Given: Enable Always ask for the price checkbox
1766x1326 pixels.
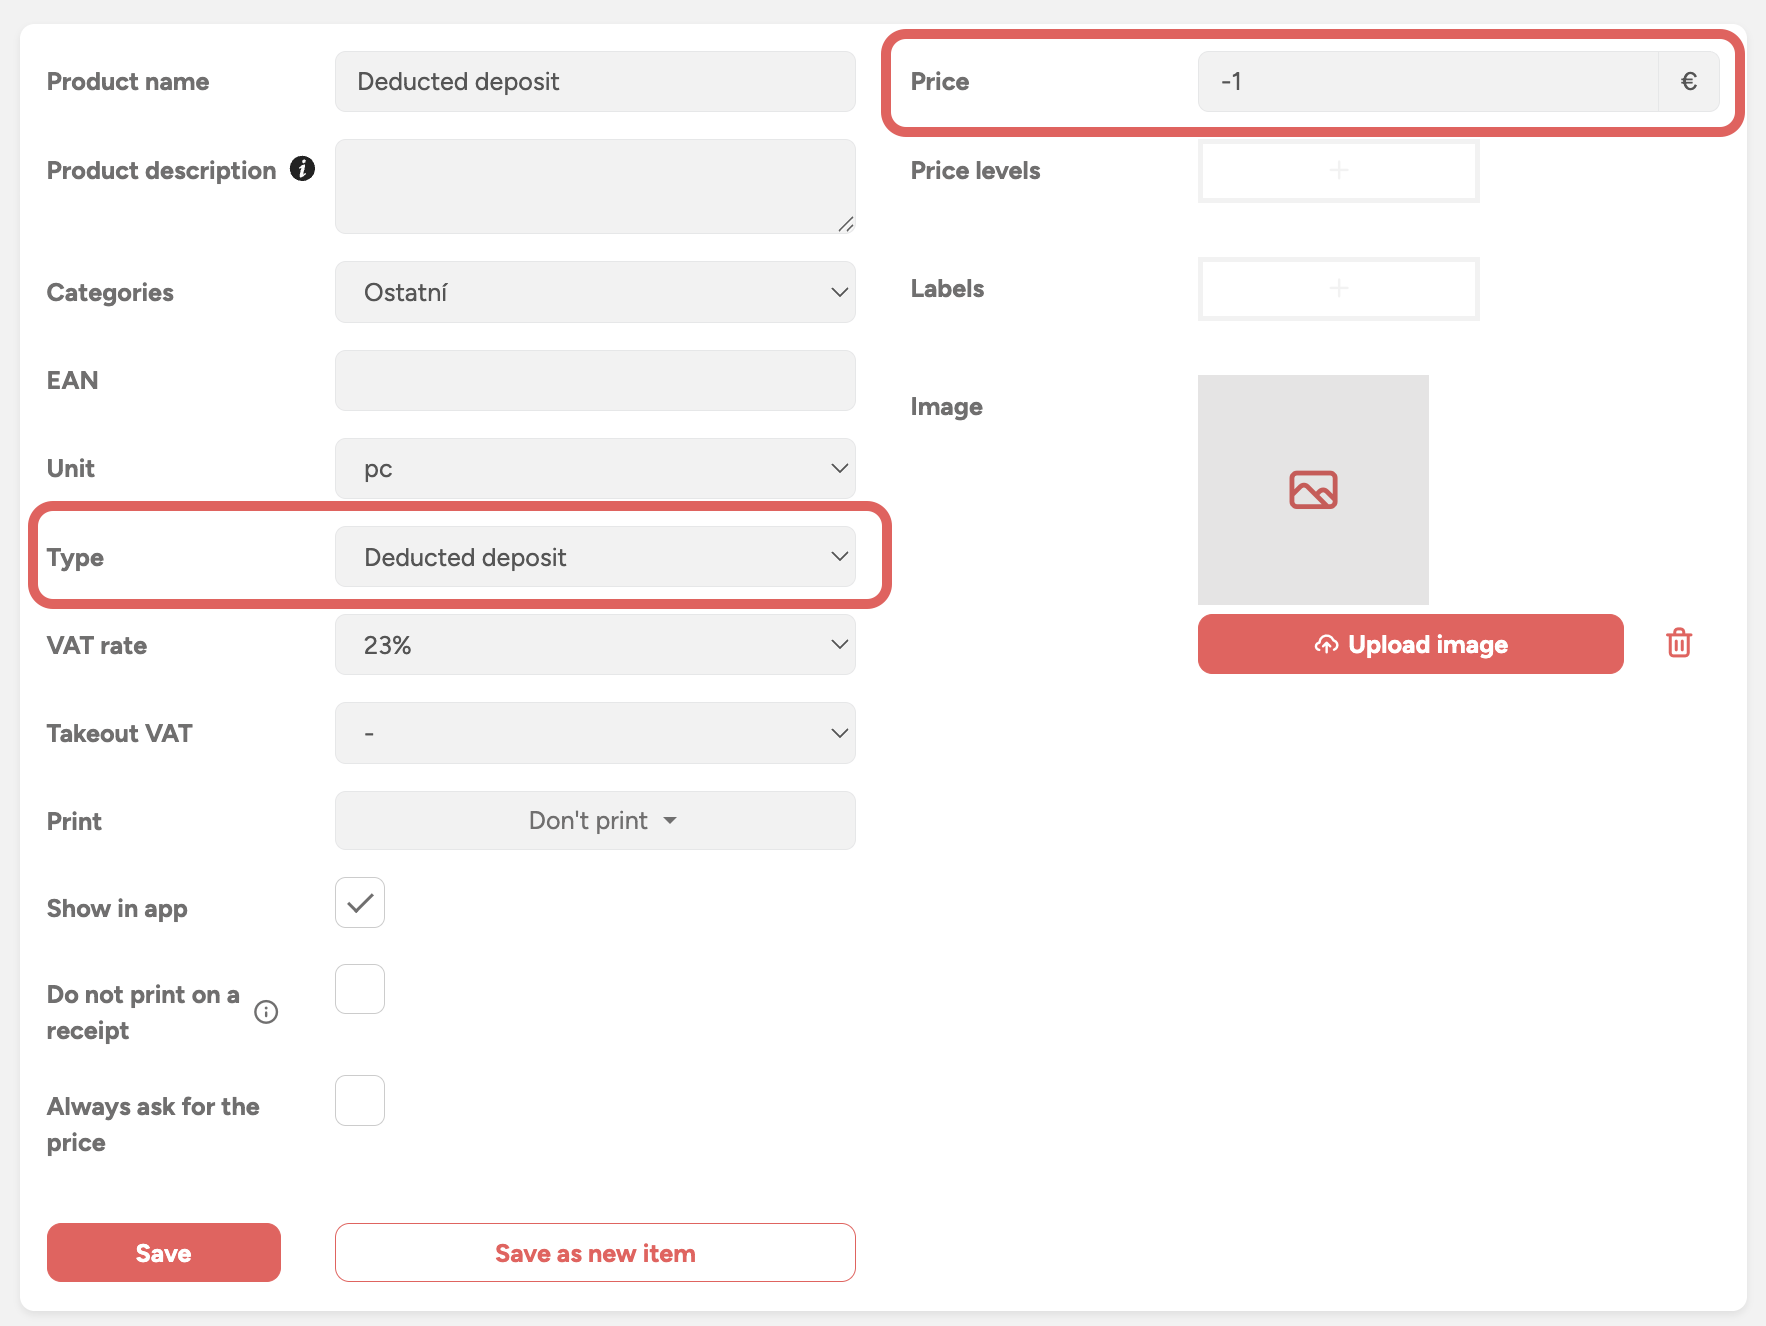Looking at the screenshot, I should [x=360, y=1100].
